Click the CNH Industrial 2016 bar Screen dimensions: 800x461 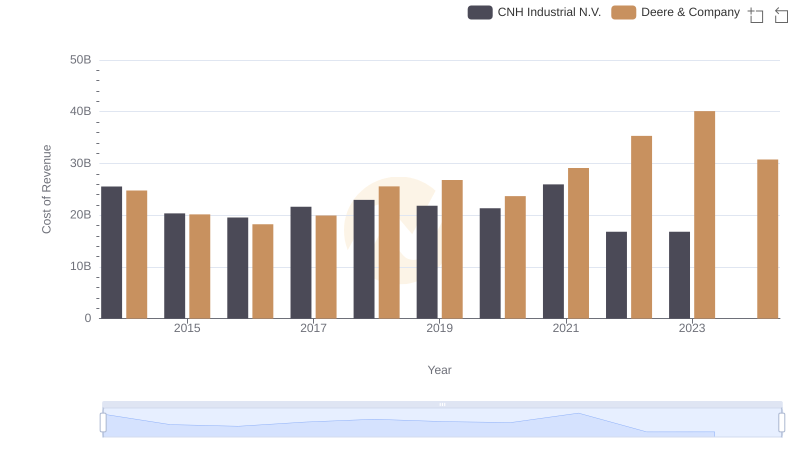point(238,268)
